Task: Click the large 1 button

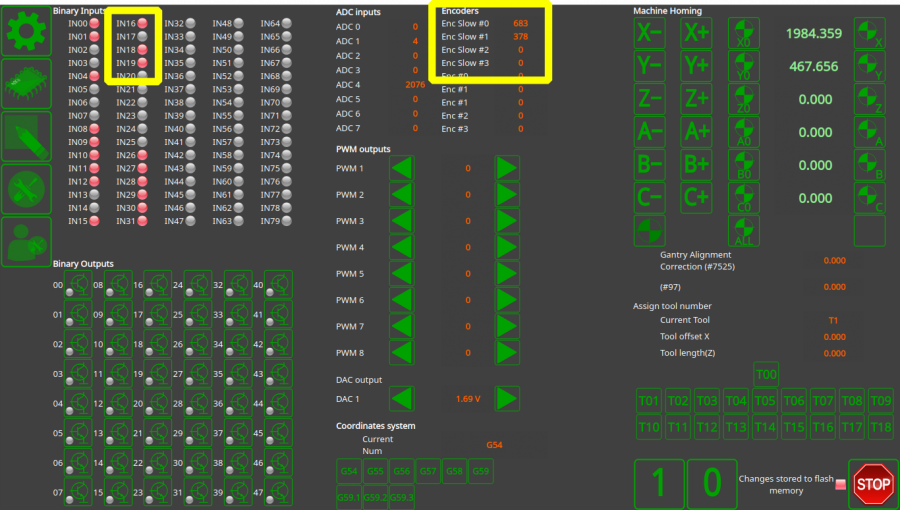Action: point(658,483)
